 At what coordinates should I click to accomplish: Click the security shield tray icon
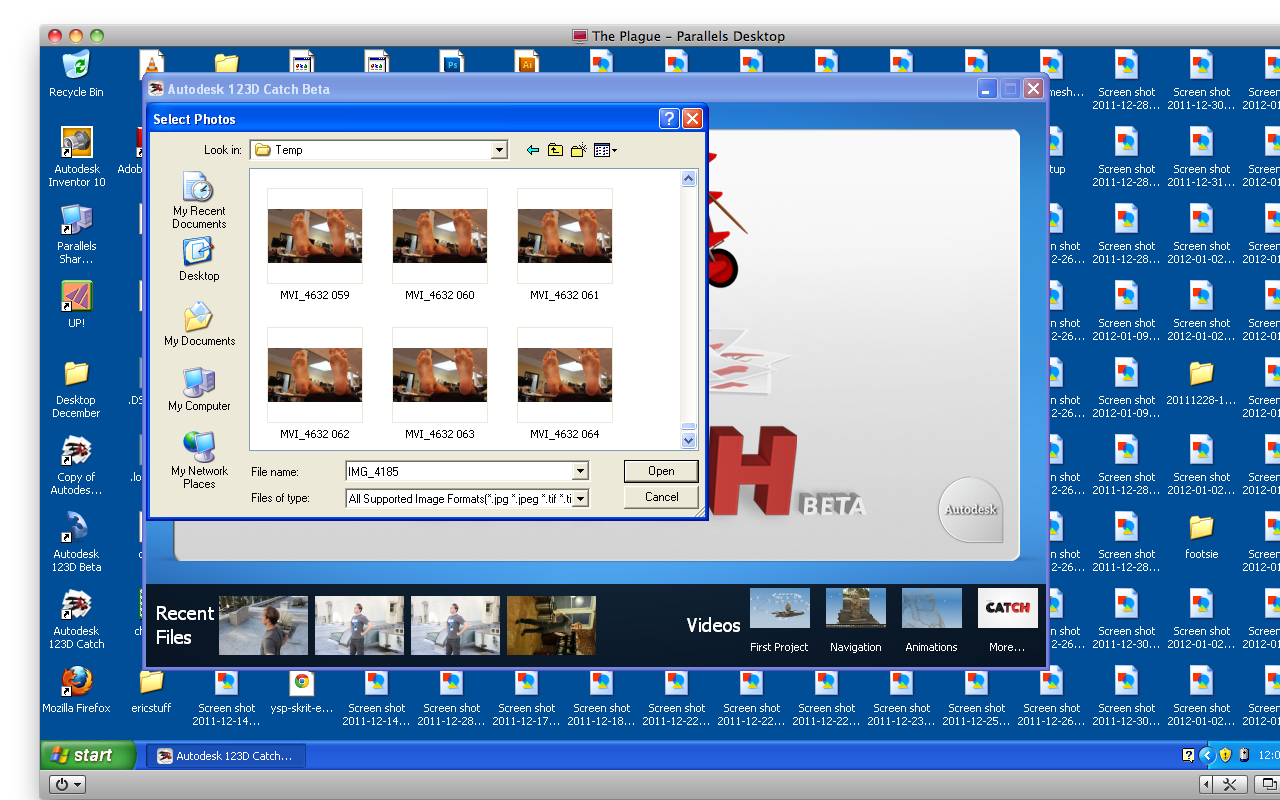(x=1225, y=755)
